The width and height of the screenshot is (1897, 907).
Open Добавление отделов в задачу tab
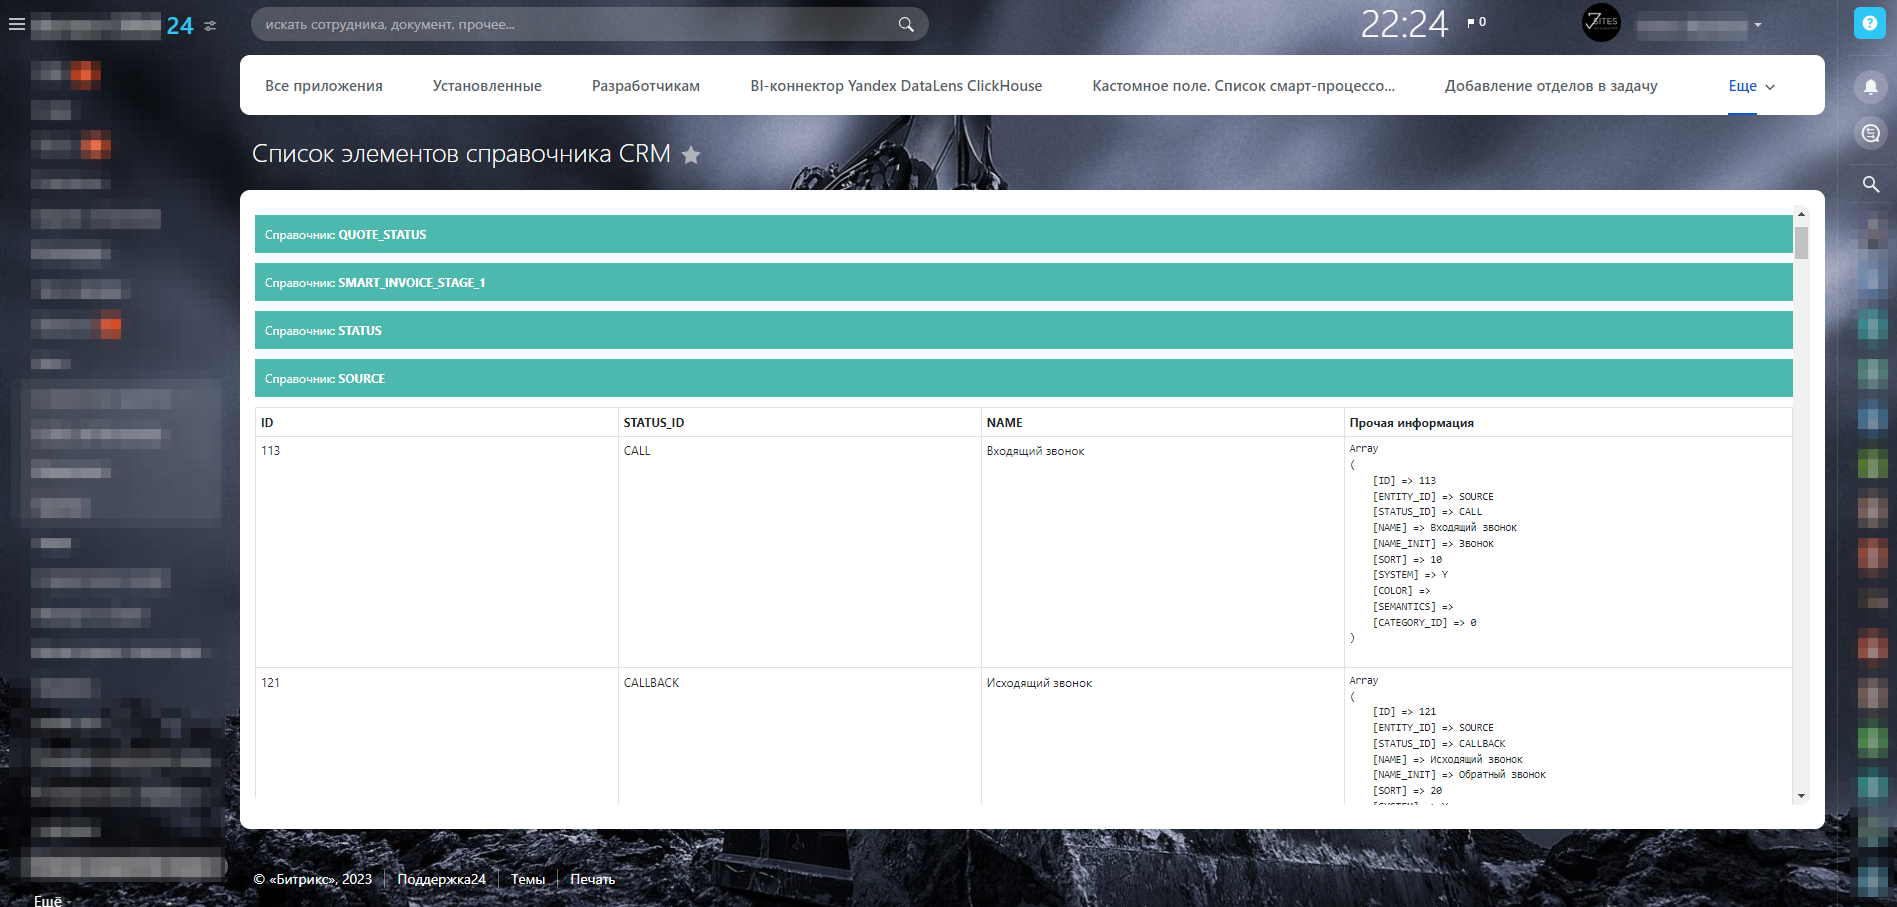click(1551, 86)
